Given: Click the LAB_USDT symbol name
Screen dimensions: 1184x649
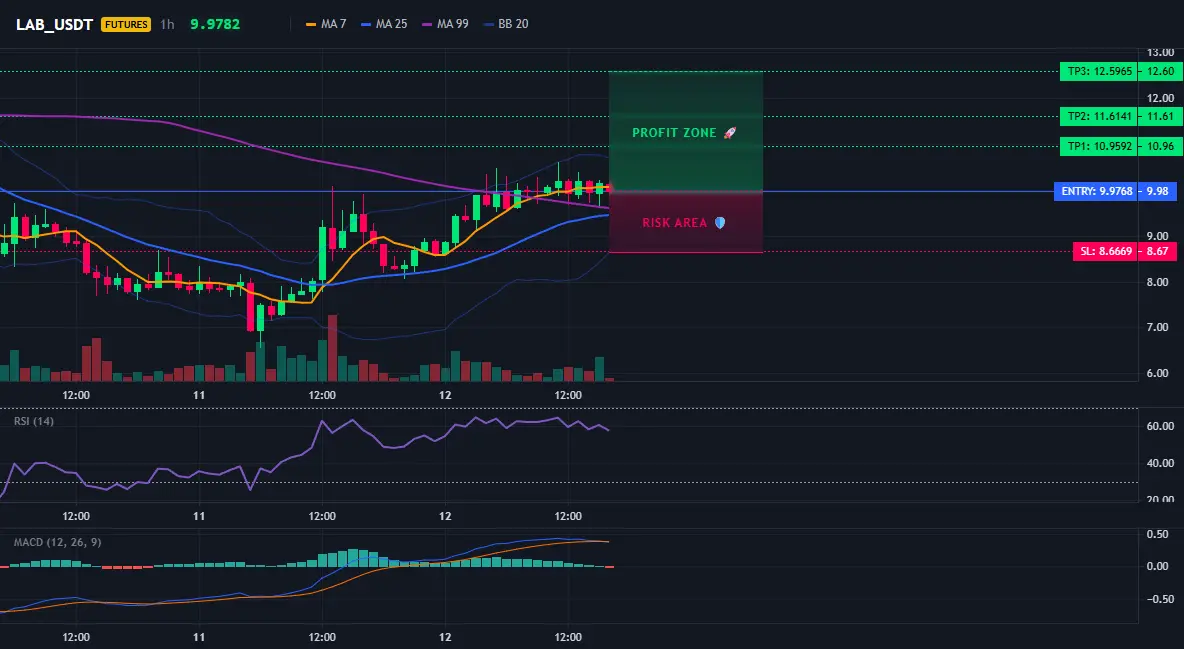Looking at the screenshot, I should [54, 24].
